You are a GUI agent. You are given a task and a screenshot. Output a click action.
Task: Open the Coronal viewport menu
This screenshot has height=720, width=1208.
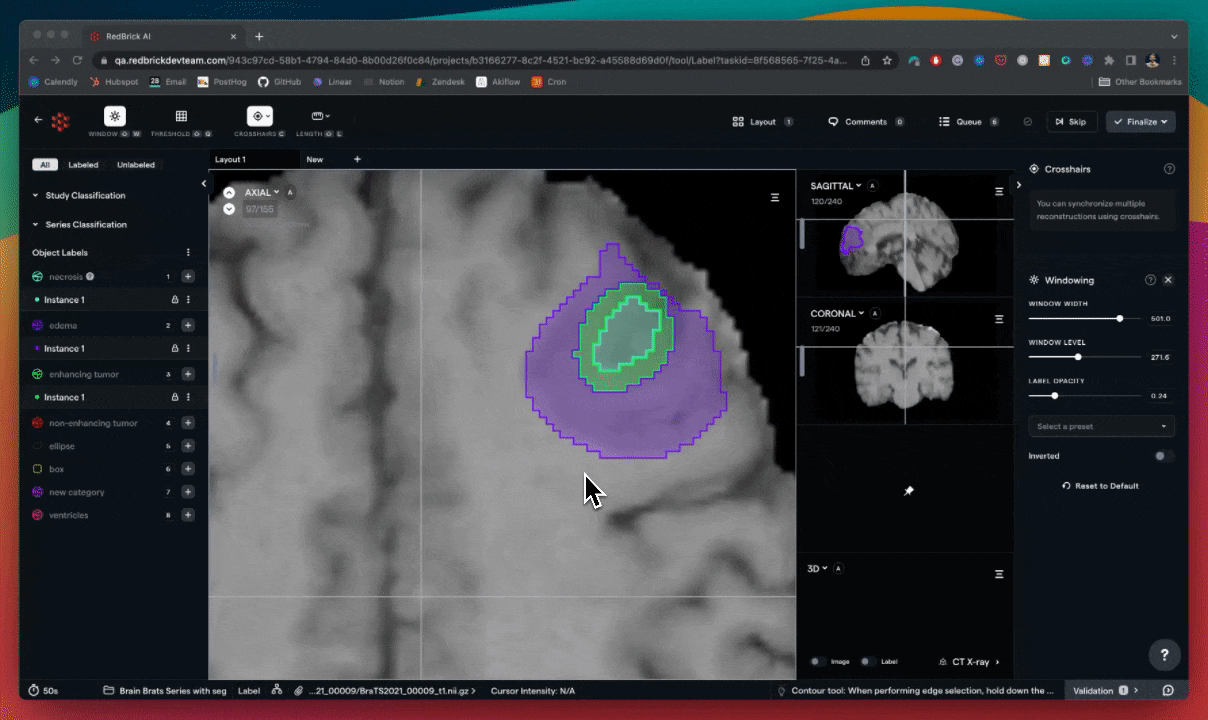tap(998, 319)
